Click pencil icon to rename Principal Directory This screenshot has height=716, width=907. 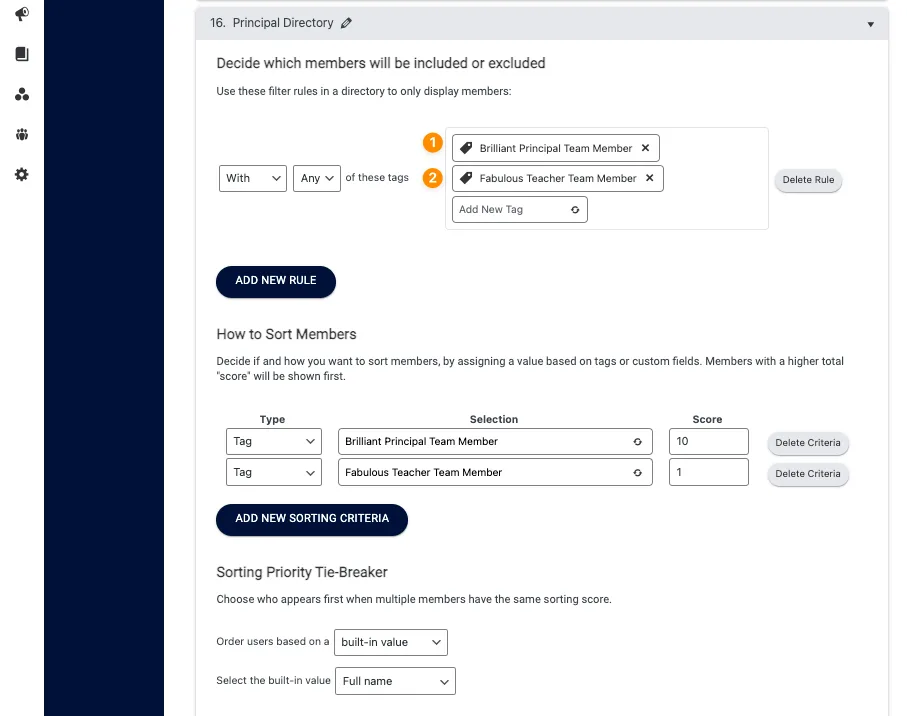coord(346,23)
